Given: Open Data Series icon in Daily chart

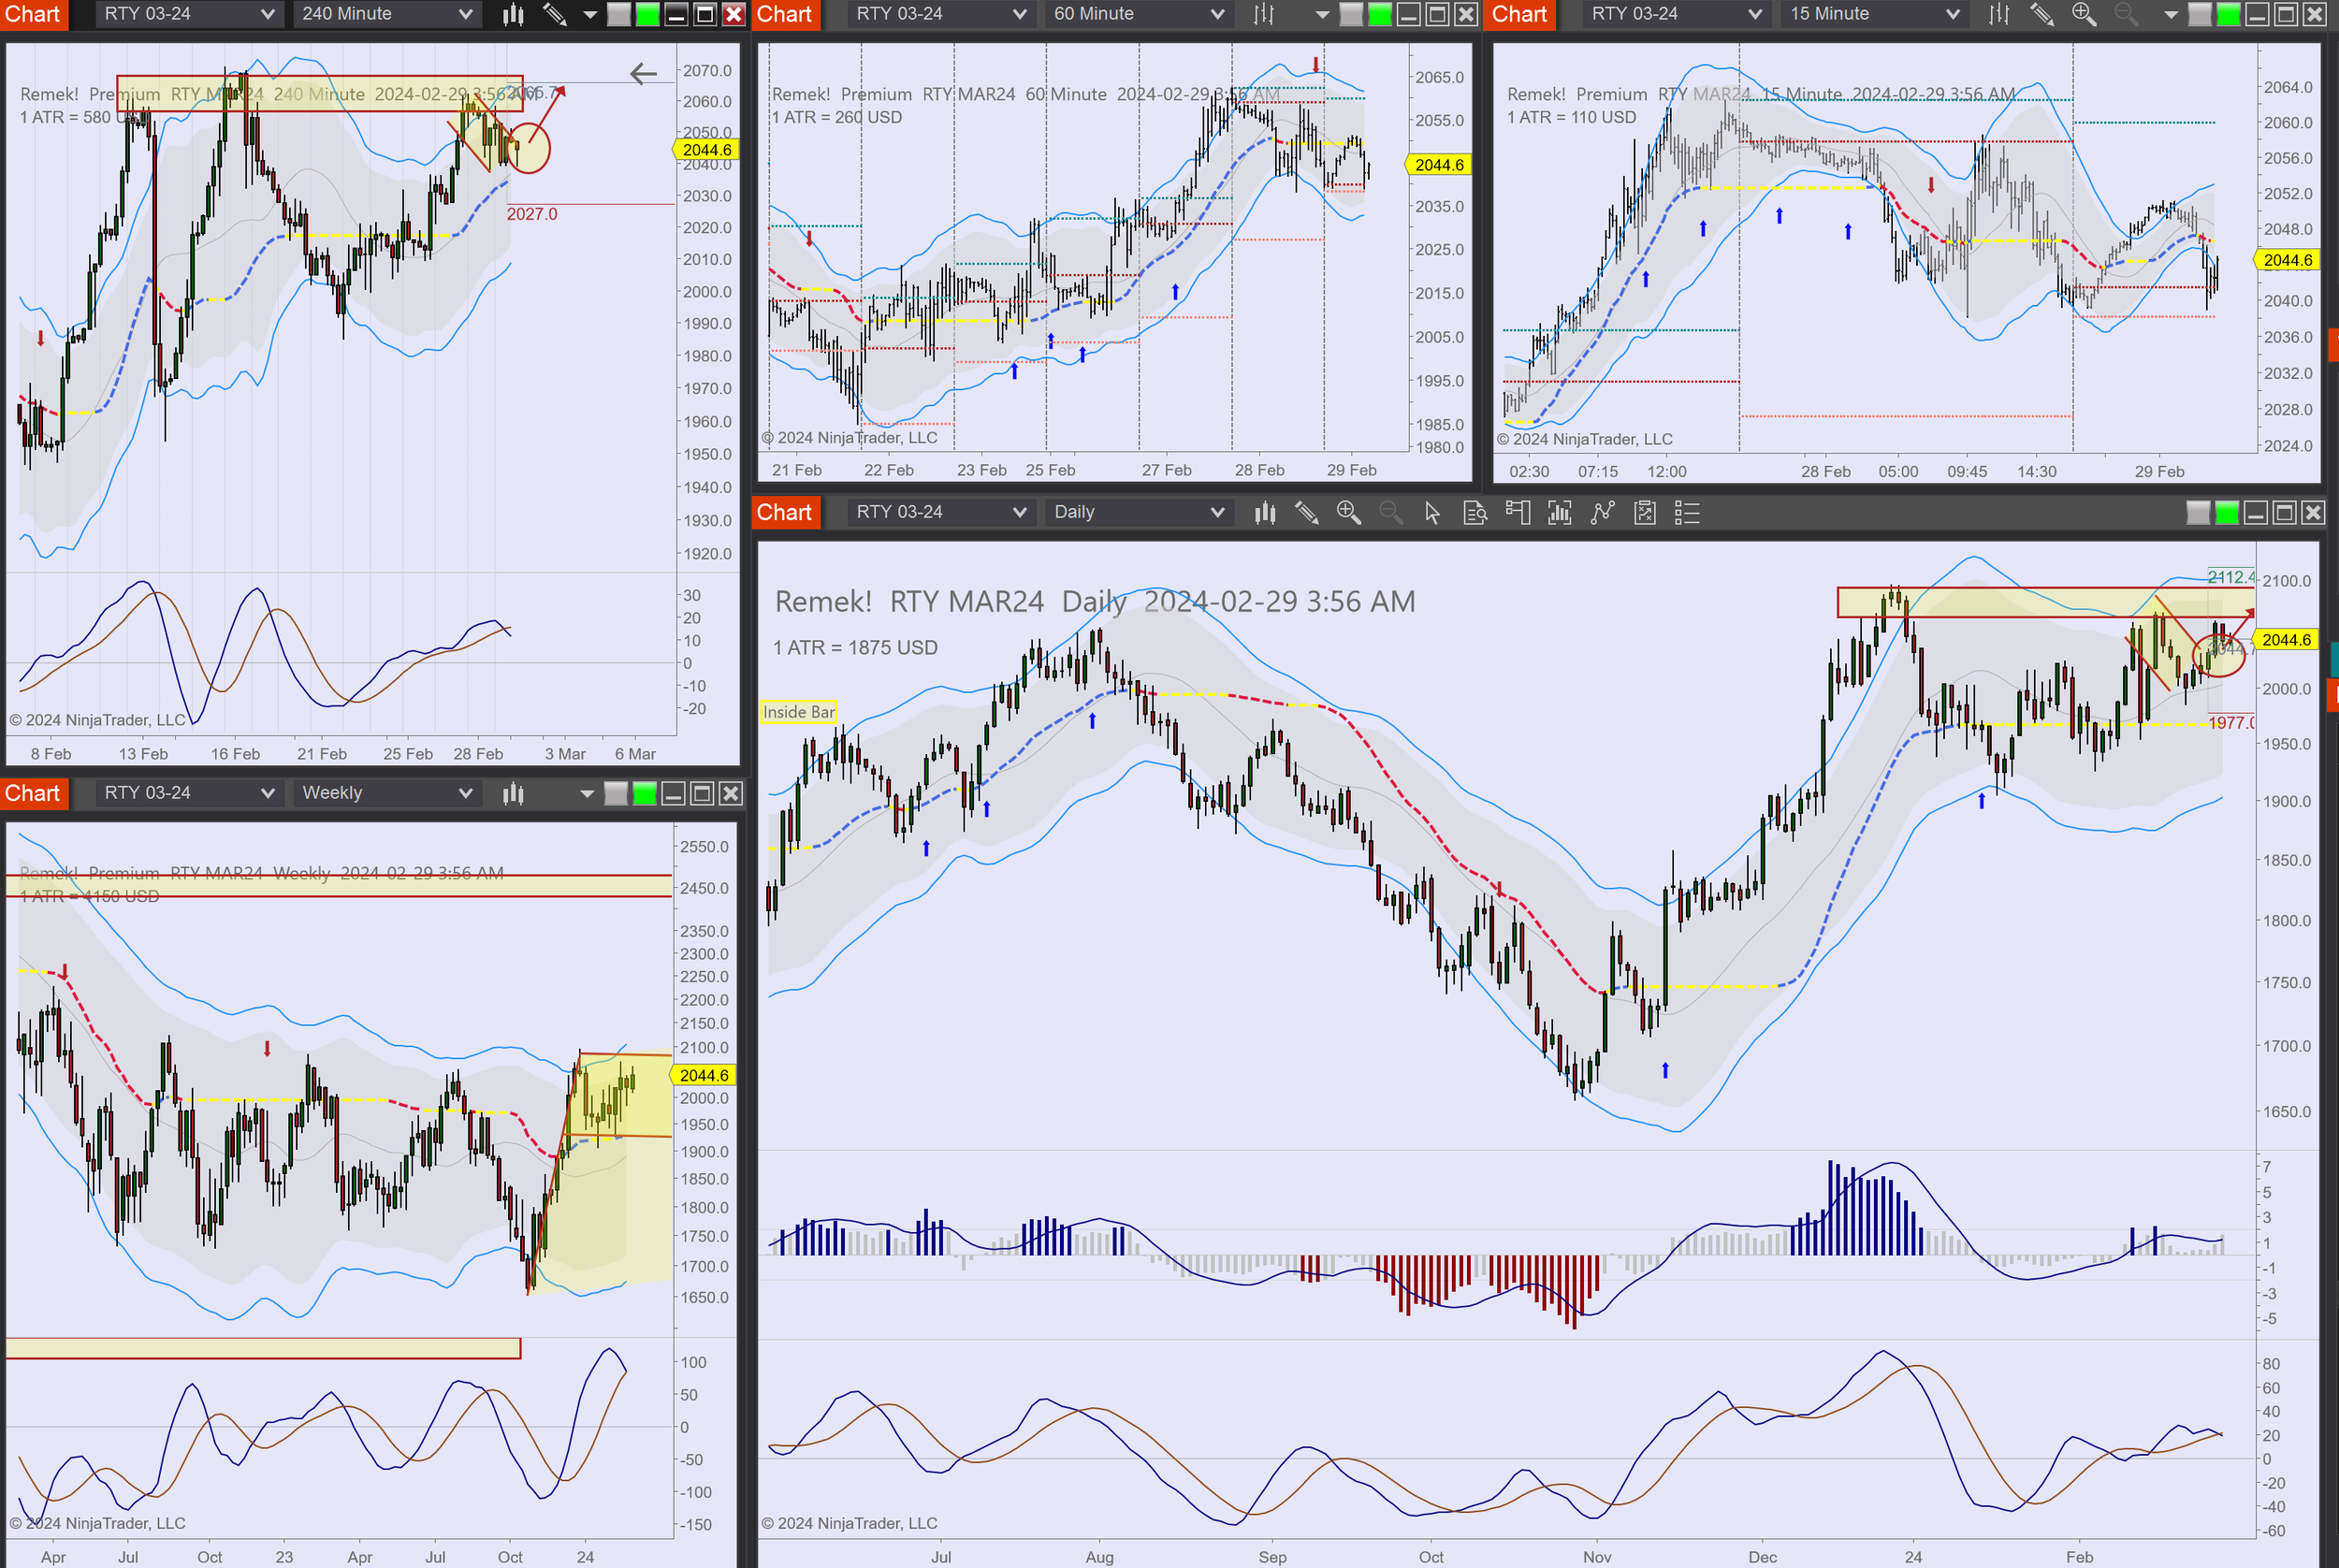Looking at the screenshot, I should tap(1265, 513).
